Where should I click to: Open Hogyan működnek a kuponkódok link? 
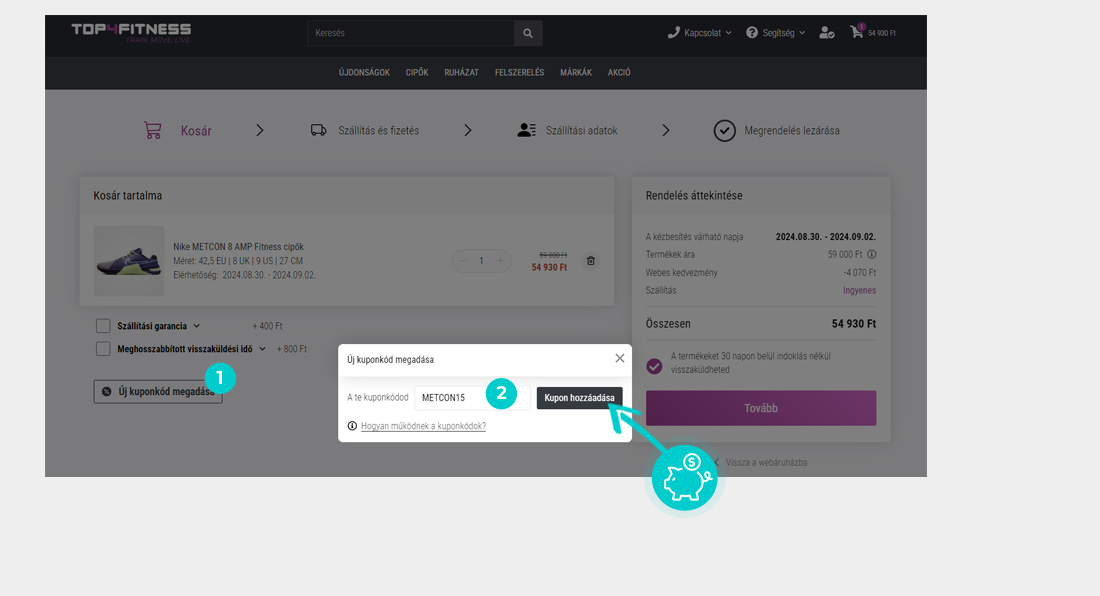point(423,426)
